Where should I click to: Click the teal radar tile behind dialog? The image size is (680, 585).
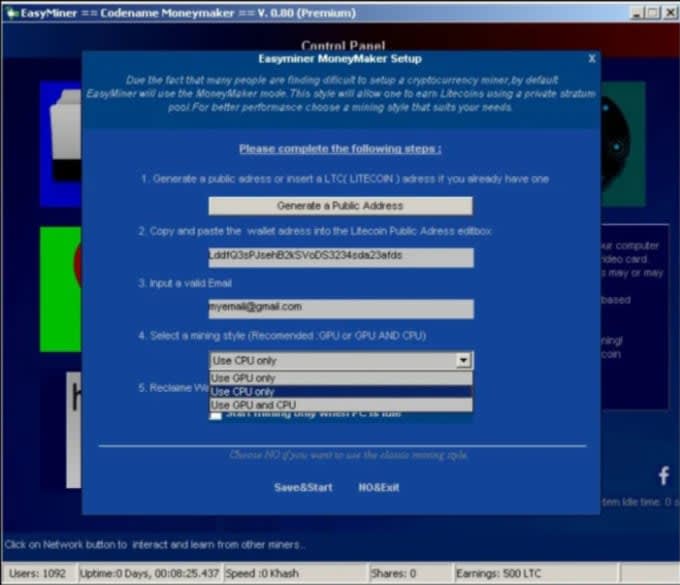pyautogui.click(x=623, y=144)
